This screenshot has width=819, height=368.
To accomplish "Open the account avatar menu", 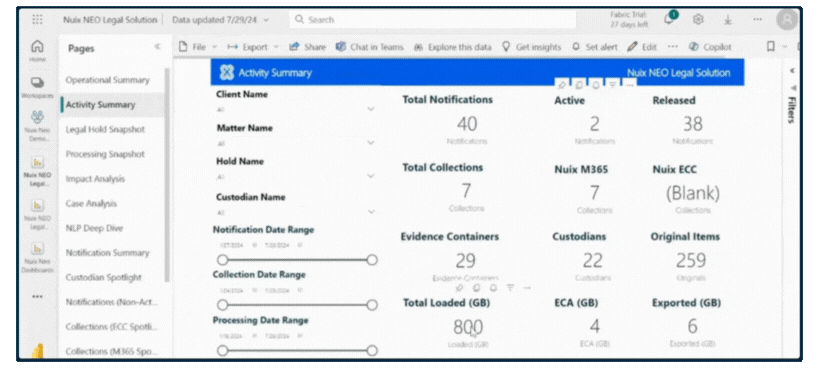I will click(787, 20).
